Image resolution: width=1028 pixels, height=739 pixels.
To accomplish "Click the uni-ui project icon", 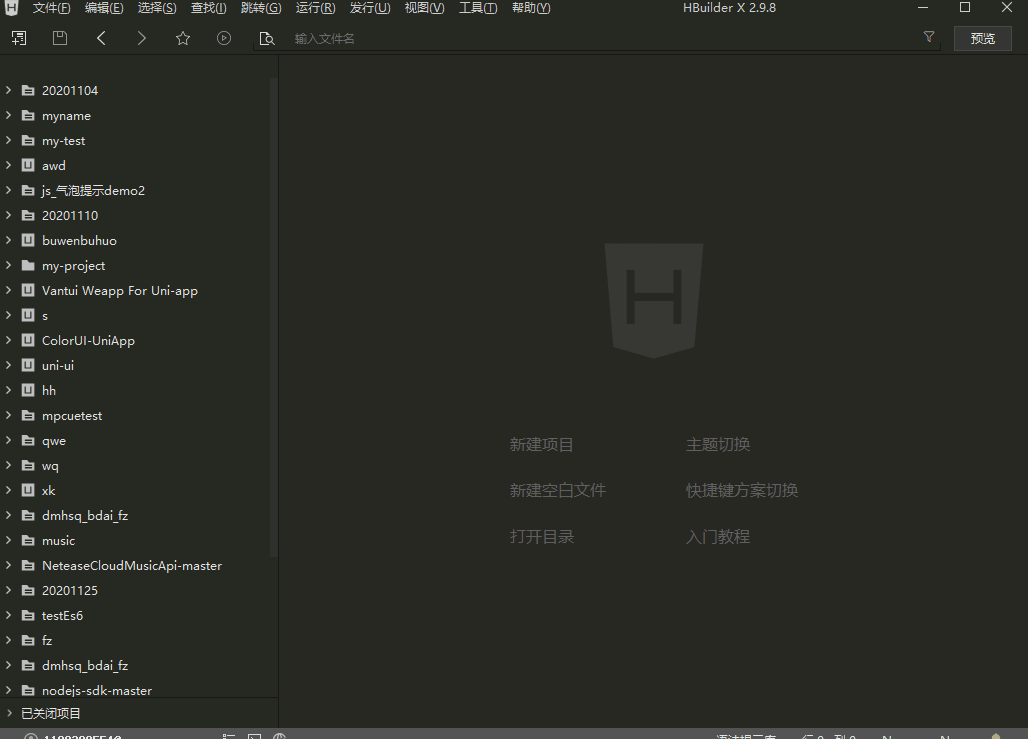I will (28, 365).
